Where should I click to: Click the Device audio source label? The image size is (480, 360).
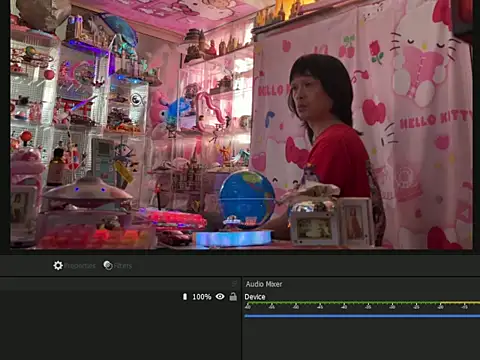pyautogui.click(x=255, y=297)
